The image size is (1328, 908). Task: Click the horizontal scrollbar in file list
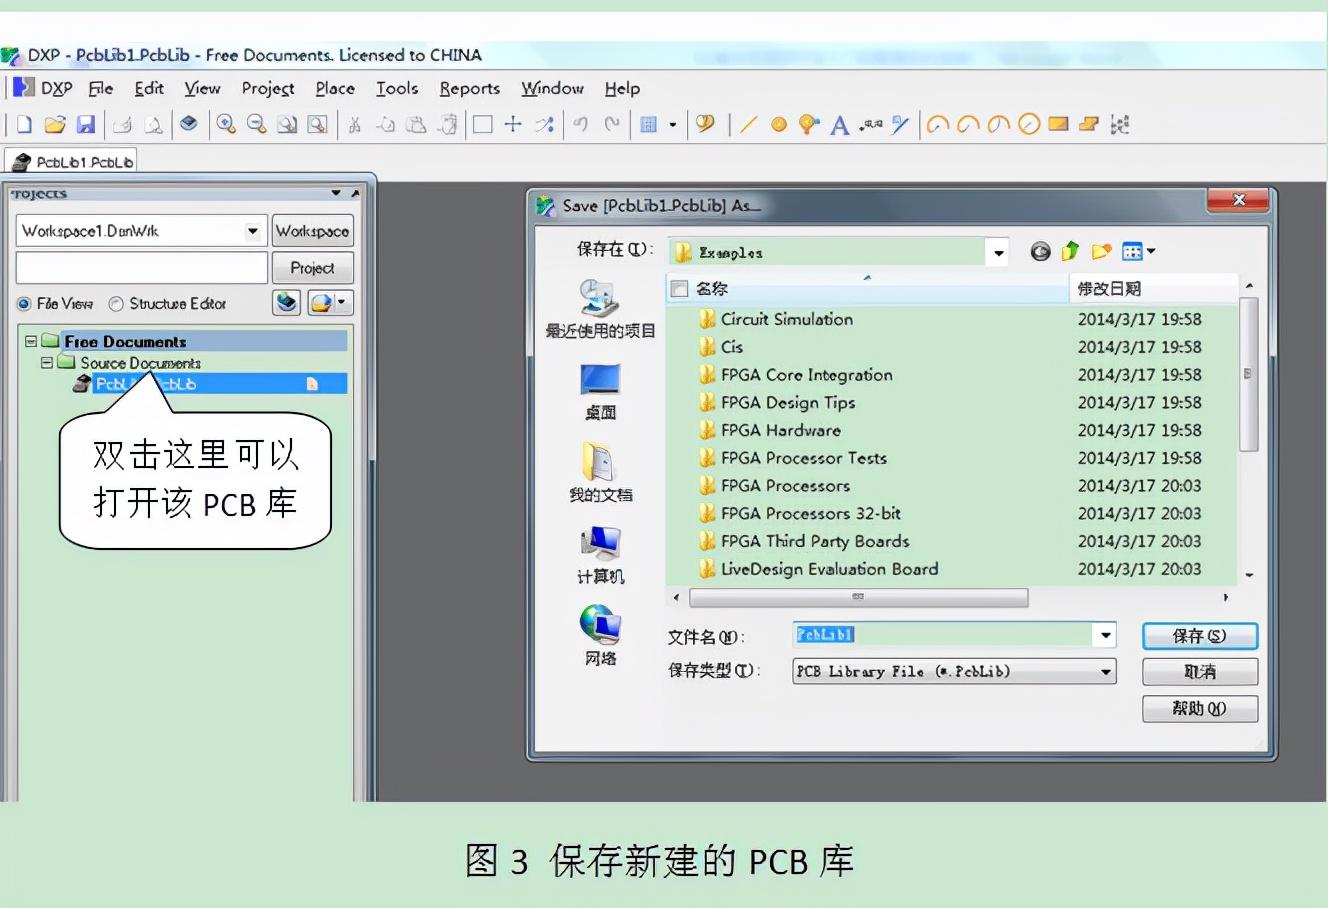858,597
